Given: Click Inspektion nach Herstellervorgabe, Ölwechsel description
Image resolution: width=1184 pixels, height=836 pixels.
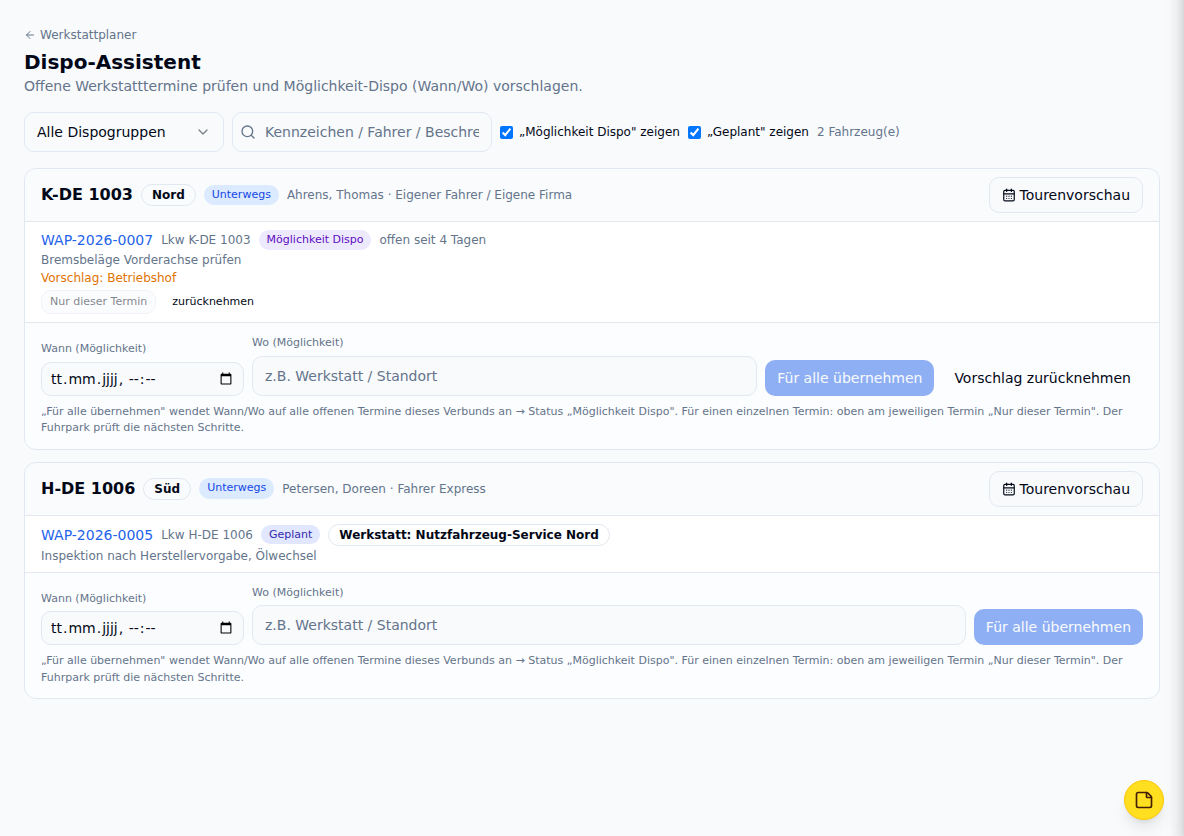Looking at the screenshot, I should 179,556.
